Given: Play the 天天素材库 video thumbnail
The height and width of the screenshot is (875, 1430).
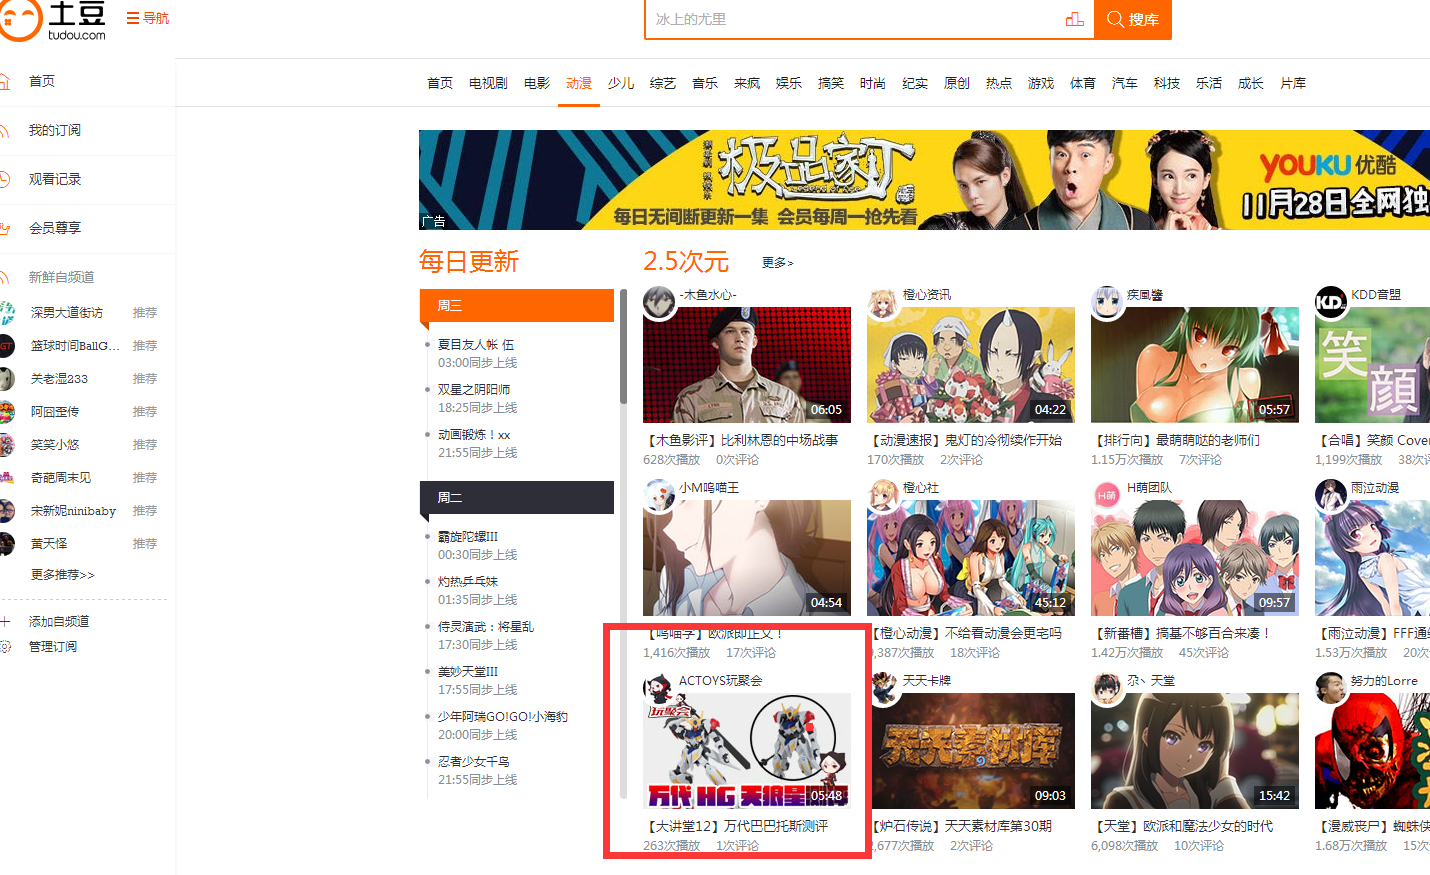Looking at the screenshot, I should (x=971, y=751).
